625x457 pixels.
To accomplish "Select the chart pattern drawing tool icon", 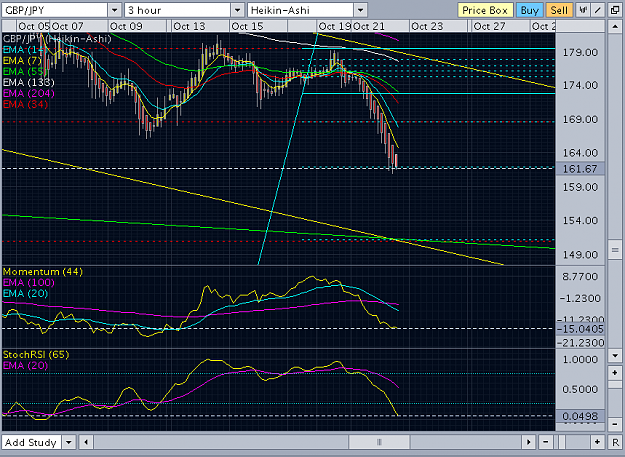I will point(583,10).
